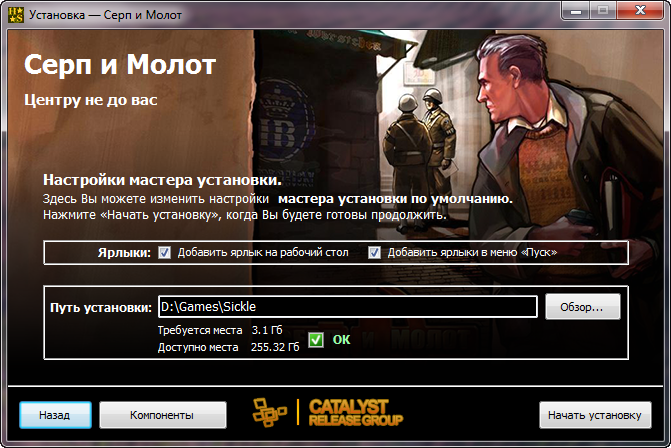The height and width of the screenshot is (448, 671).
Task: Click the CATALYST RELEASE GROUP text logo
Action: tap(356, 412)
